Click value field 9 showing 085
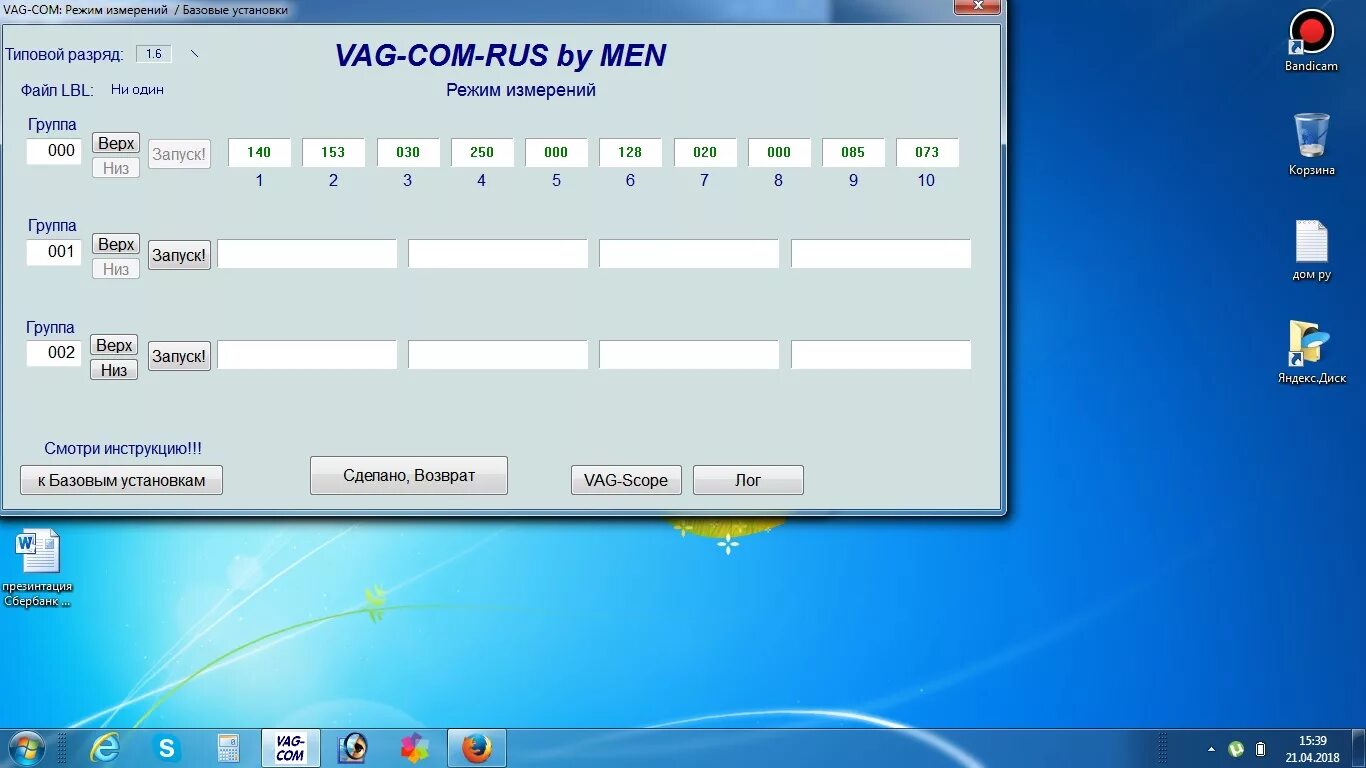 853,152
